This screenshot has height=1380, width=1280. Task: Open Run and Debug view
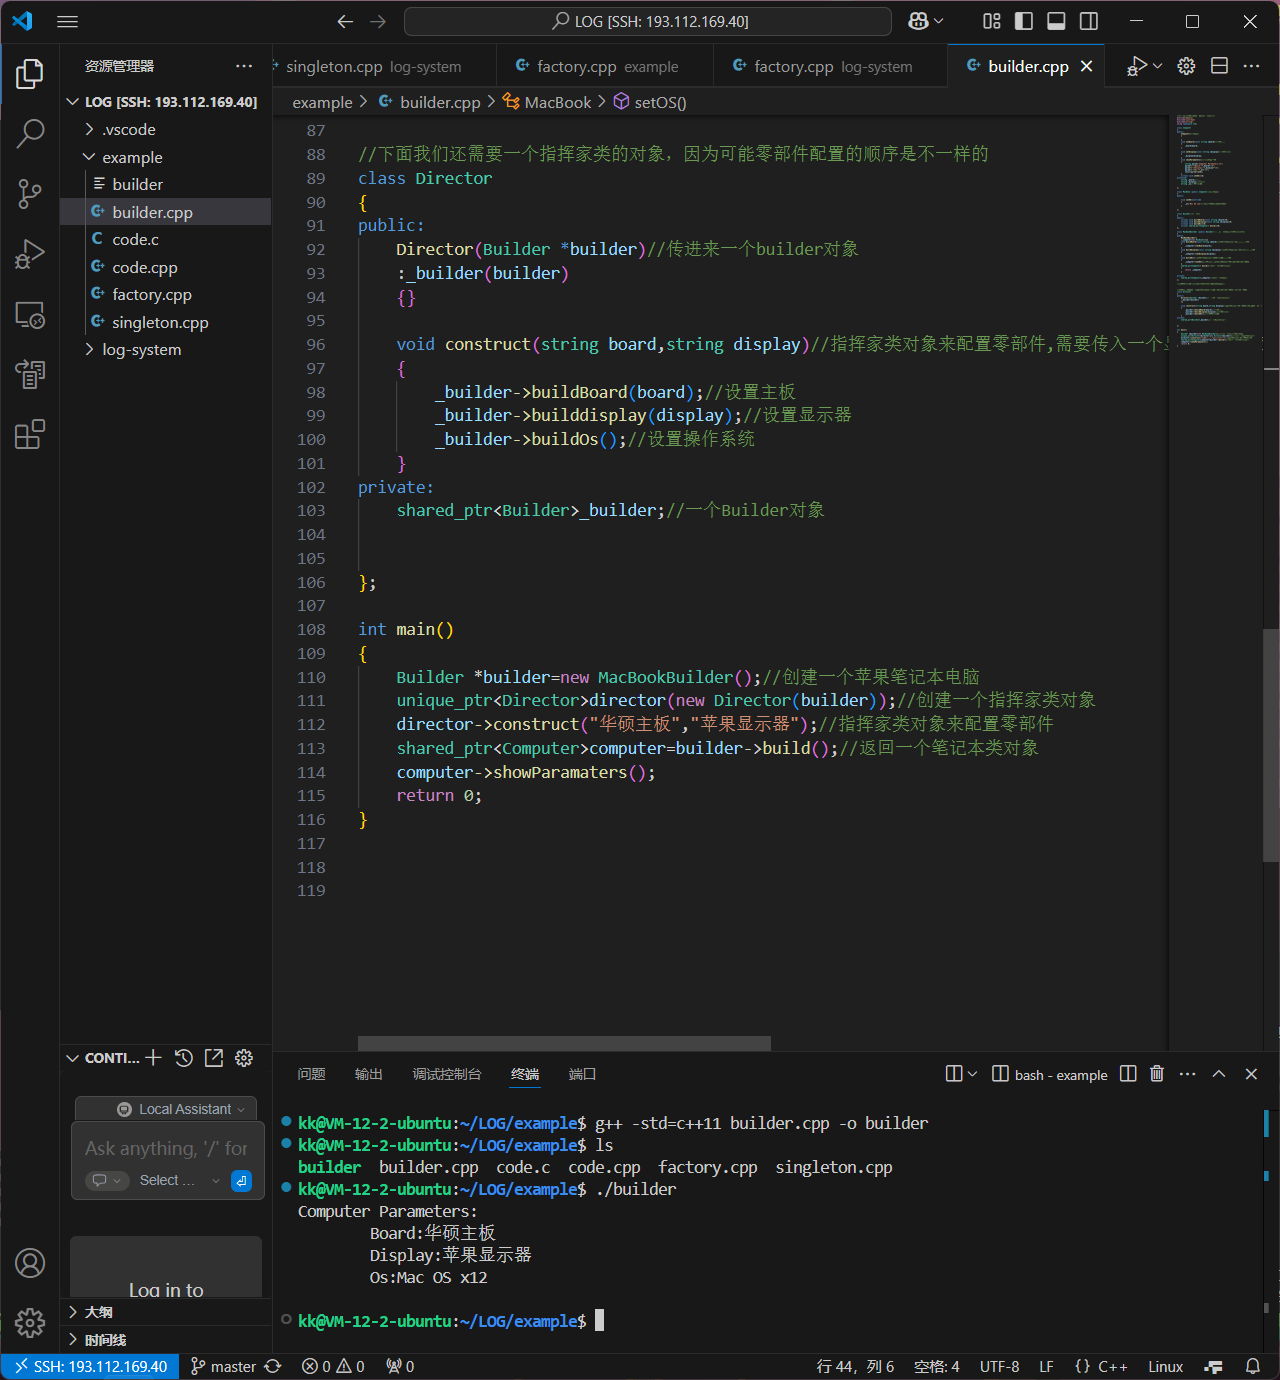coord(30,254)
